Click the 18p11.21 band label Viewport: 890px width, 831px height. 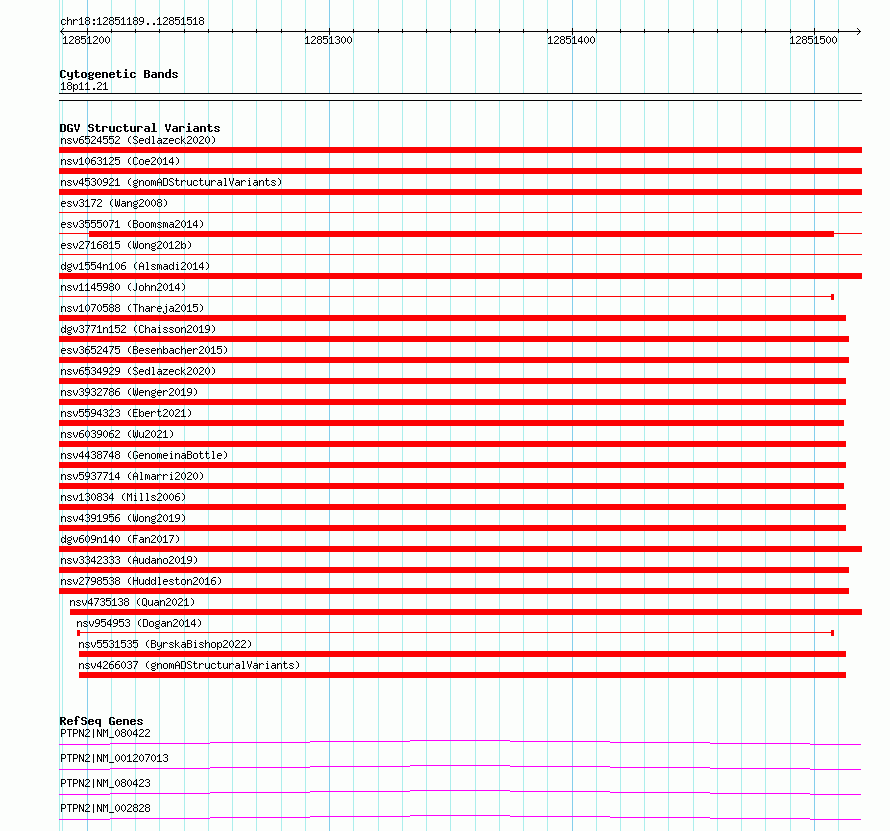[x=84, y=86]
